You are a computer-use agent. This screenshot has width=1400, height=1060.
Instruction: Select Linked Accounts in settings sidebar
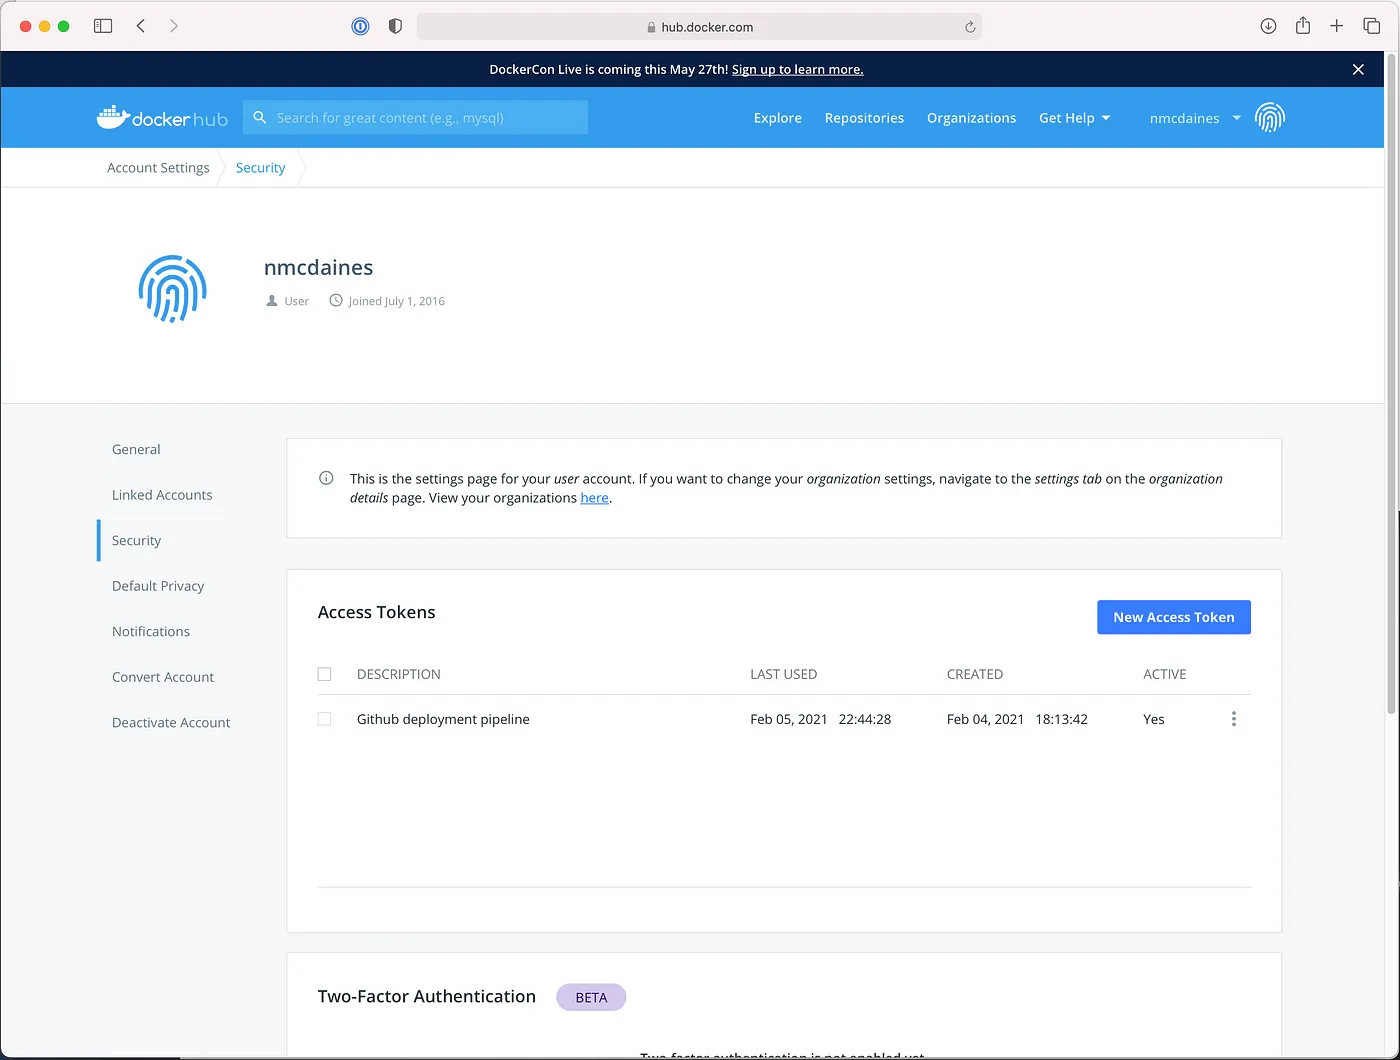click(x=162, y=495)
